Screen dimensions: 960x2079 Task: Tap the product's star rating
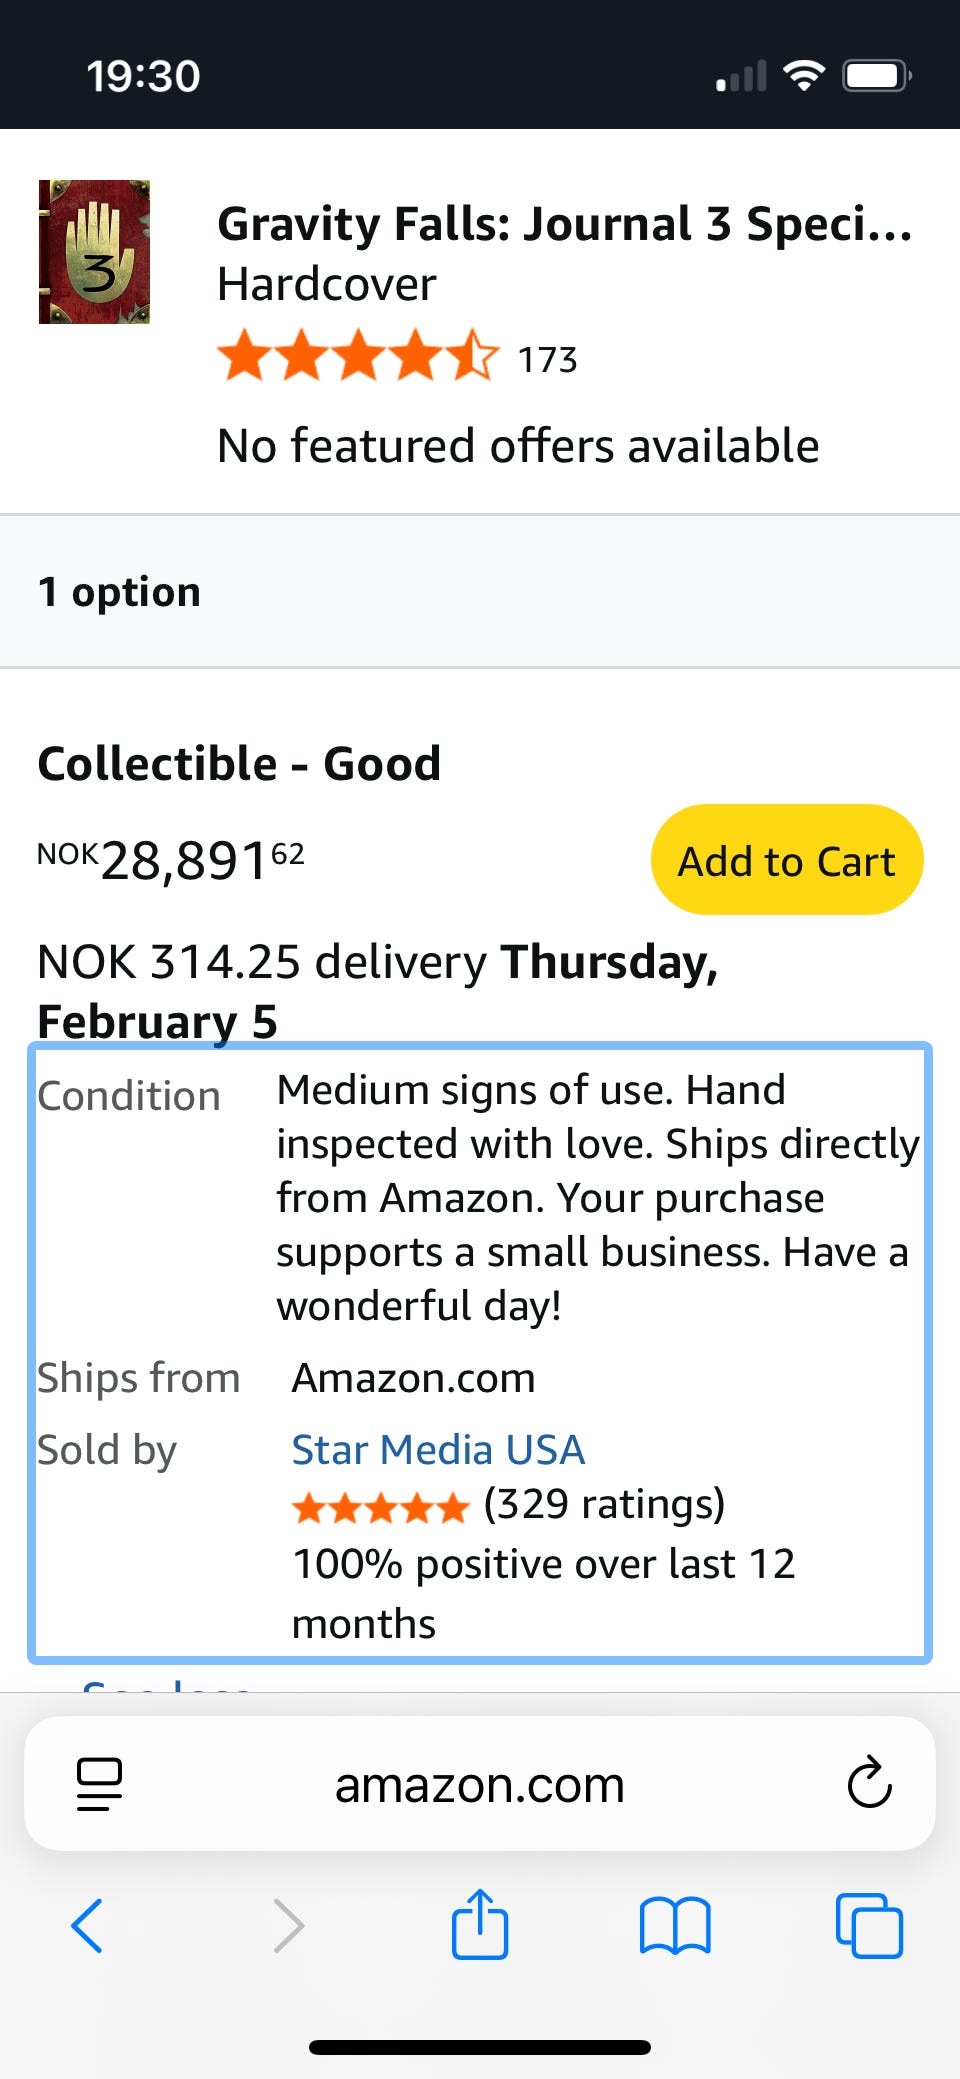coord(357,357)
